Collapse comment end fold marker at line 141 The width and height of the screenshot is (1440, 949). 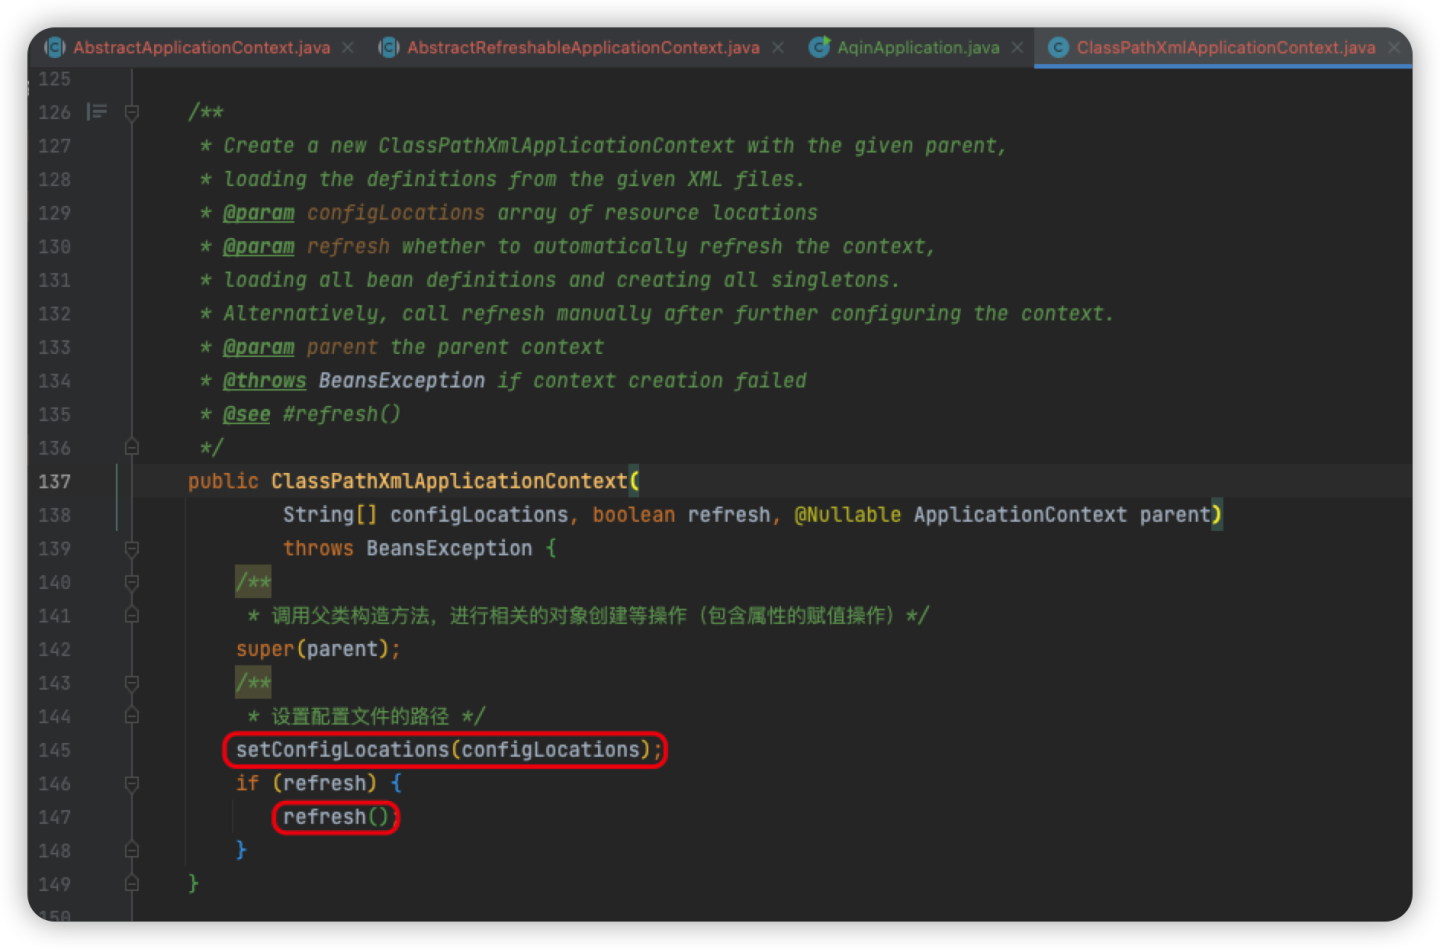pyautogui.click(x=132, y=615)
